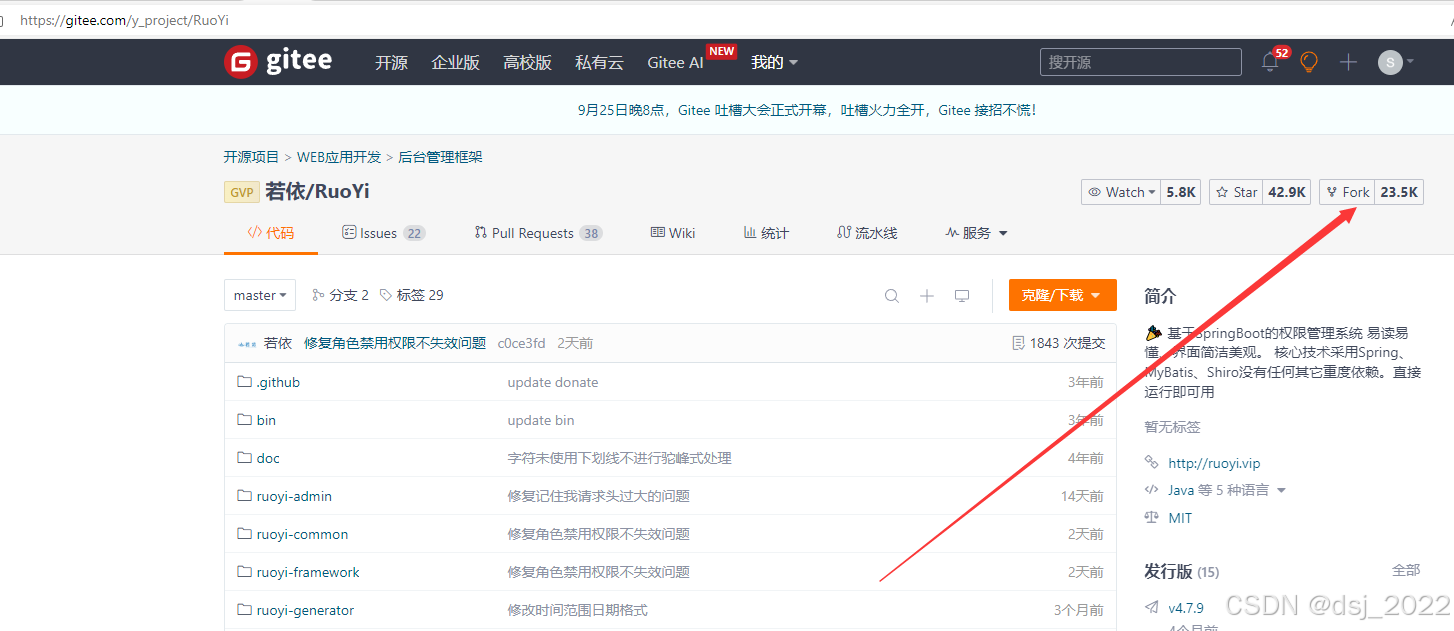Click 高校版 in the top navigation
1454x631 pixels.
click(x=527, y=62)
